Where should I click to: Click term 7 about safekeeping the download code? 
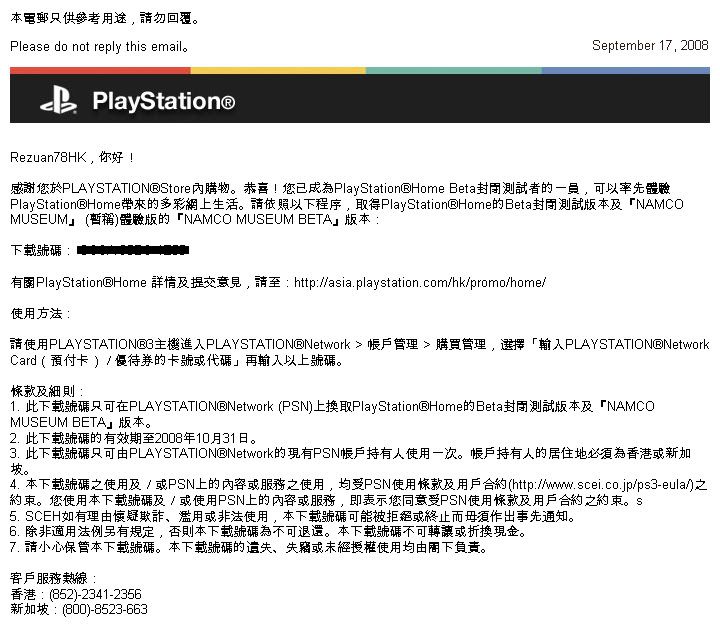pos(248,547)
